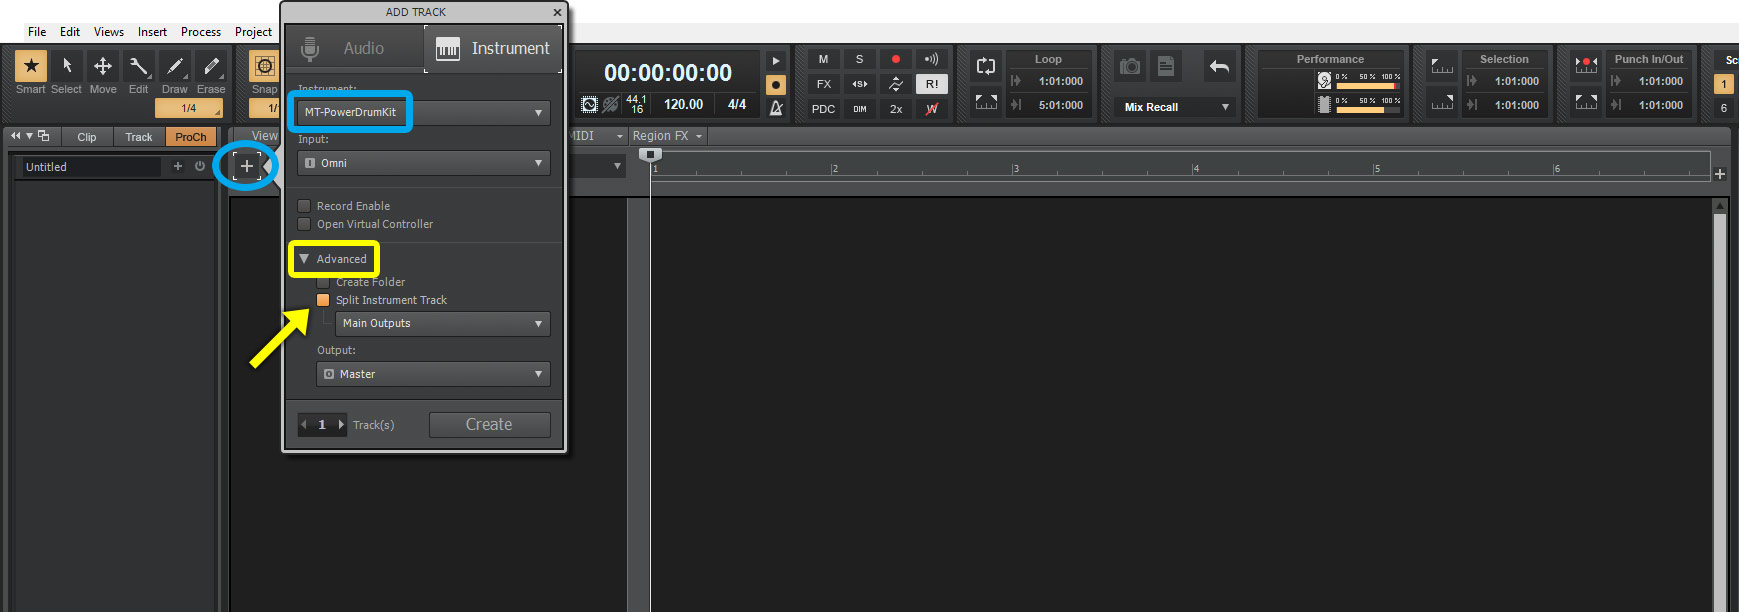Set loop points to selection icon

985,102
